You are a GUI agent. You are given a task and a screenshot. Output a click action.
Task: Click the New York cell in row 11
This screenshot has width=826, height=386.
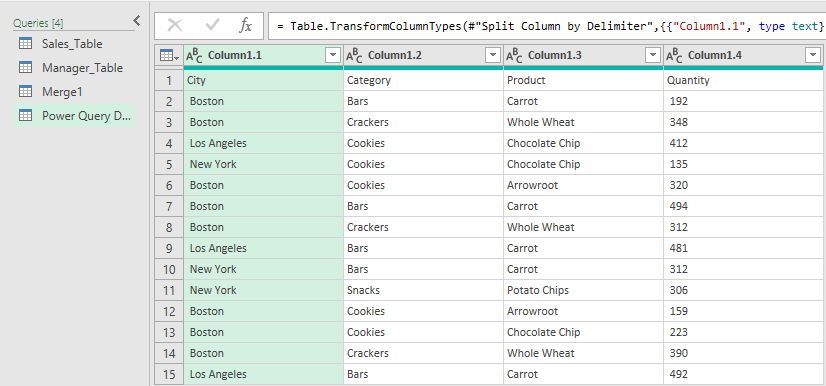263,290
